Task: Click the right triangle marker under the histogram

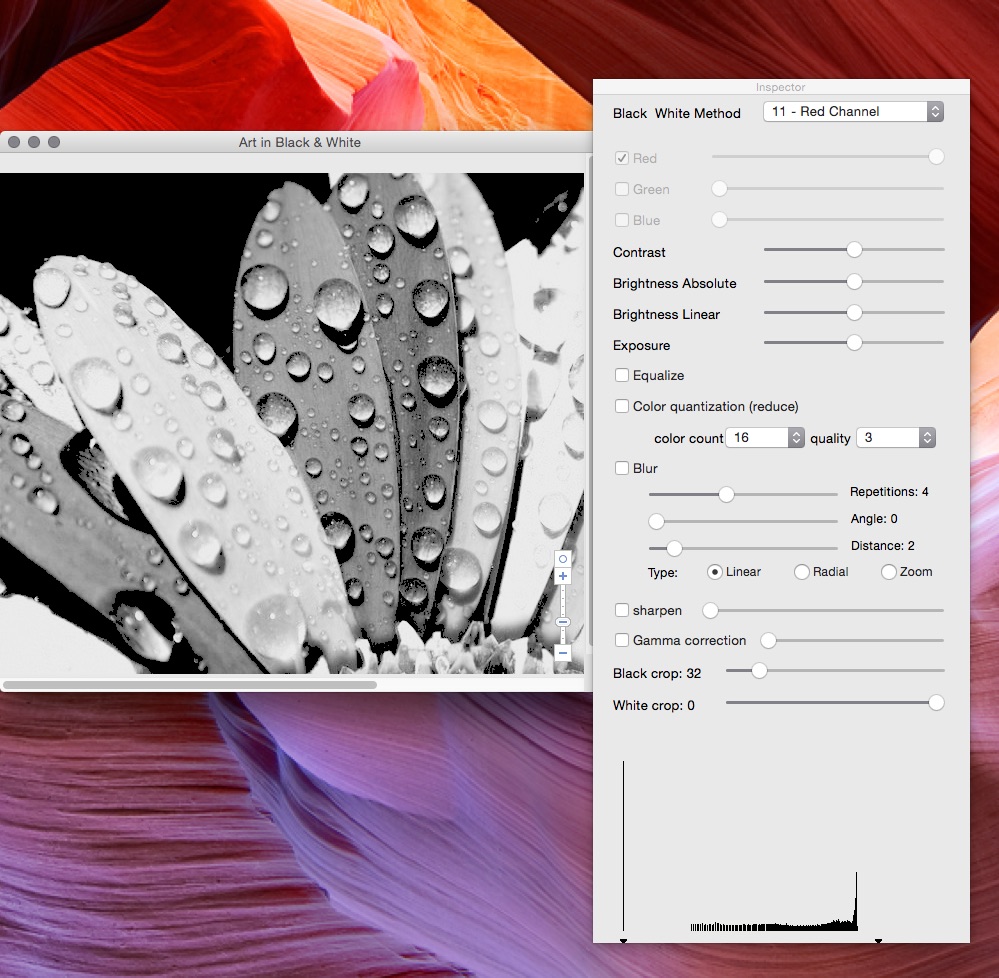Action: (x=878, y=941)
